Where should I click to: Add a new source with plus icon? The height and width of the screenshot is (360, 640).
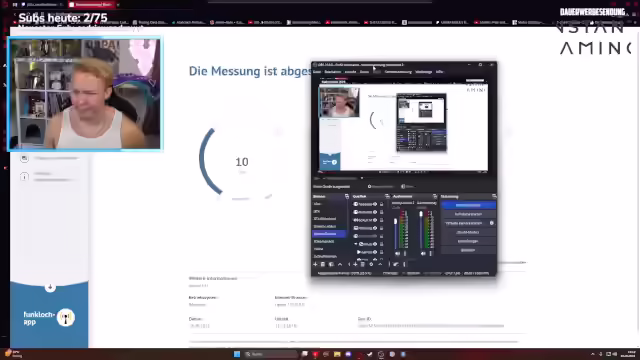[355, 264]
